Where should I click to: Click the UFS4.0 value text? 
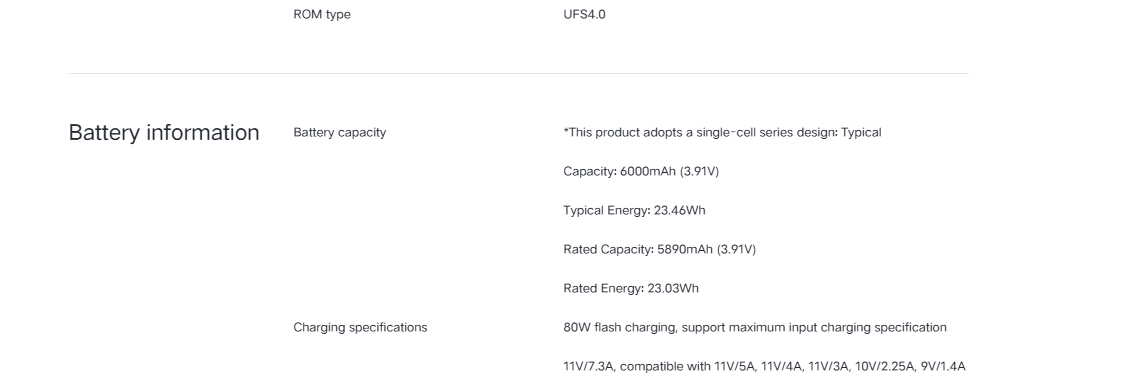tap(584, 14)
